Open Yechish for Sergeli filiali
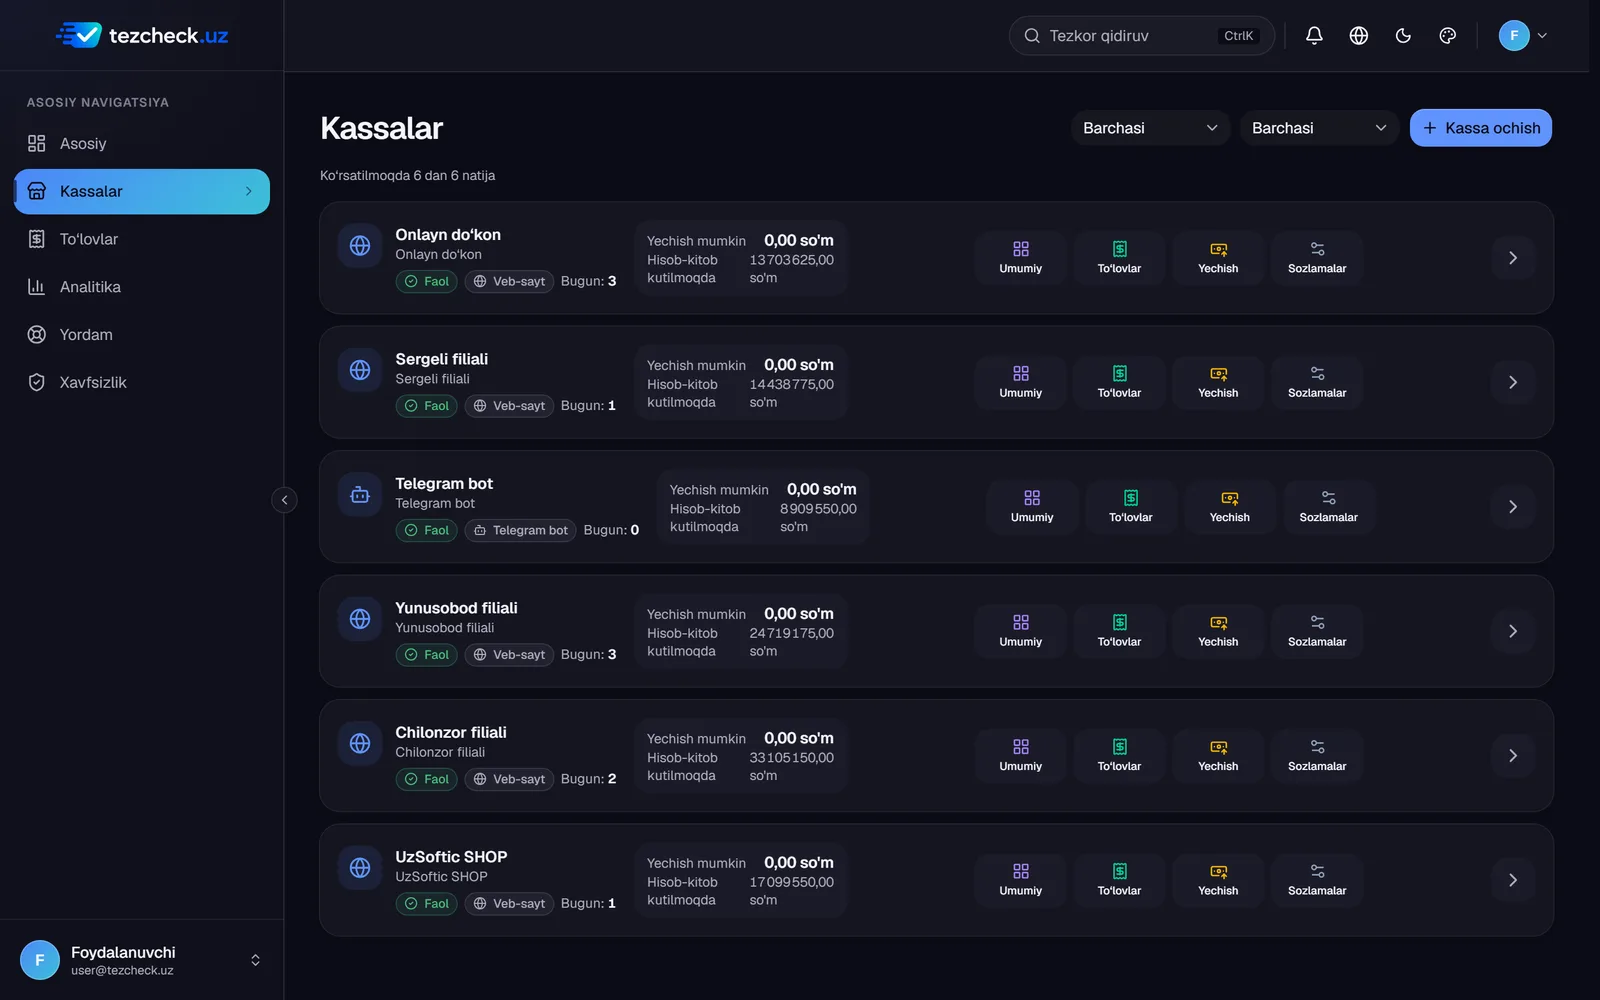 1218,382
